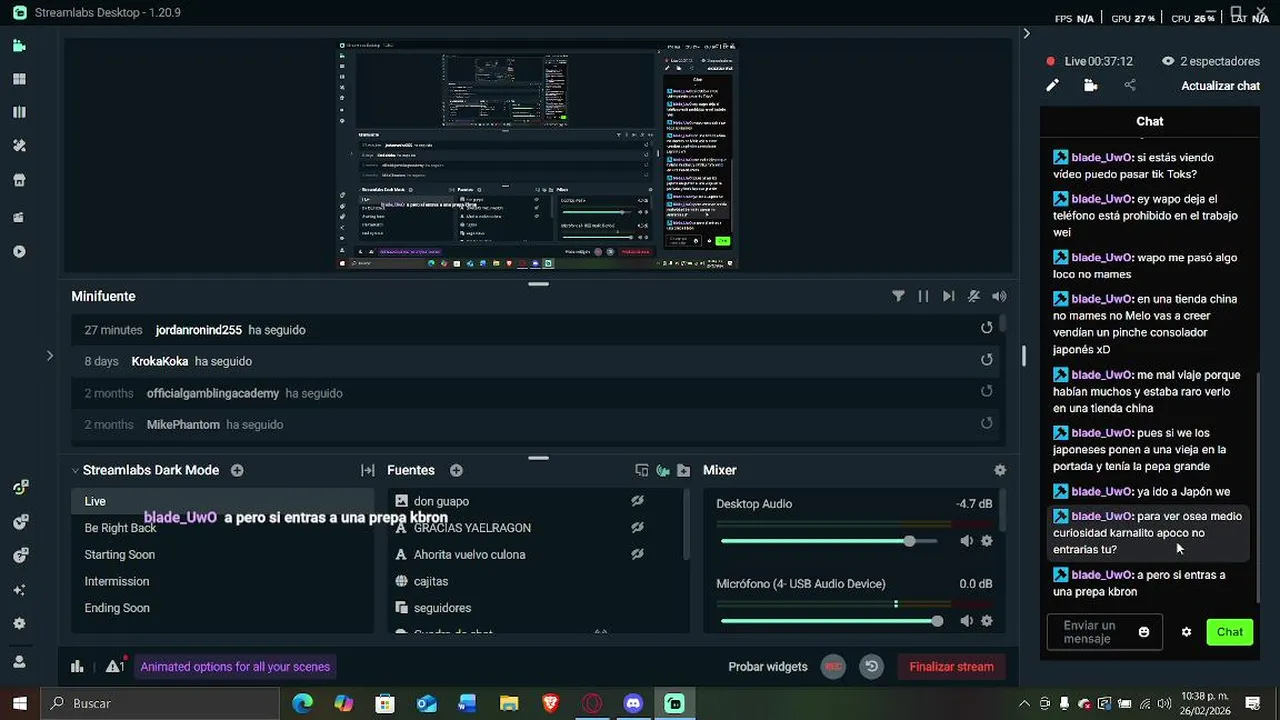Open the sparkle AI icon in sidebar
This screenshot has height=720, width=1280.
point(19,590)
